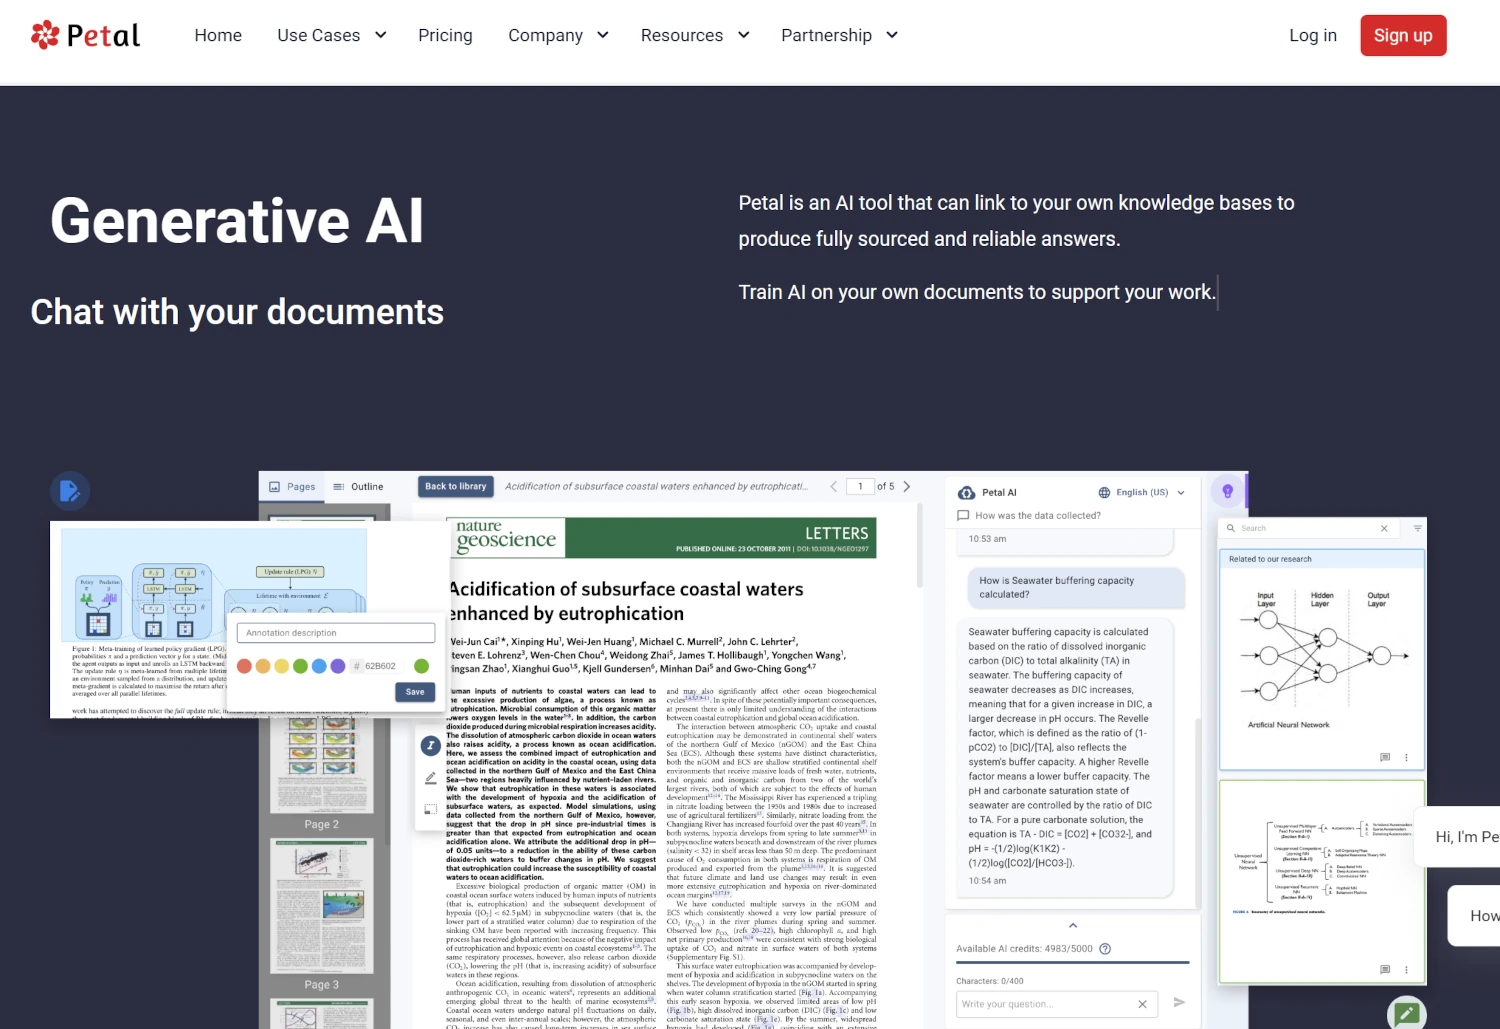The image size is (1500, 1029).
Task: Open the Resources dropdown menu
Action: (695, 35)
